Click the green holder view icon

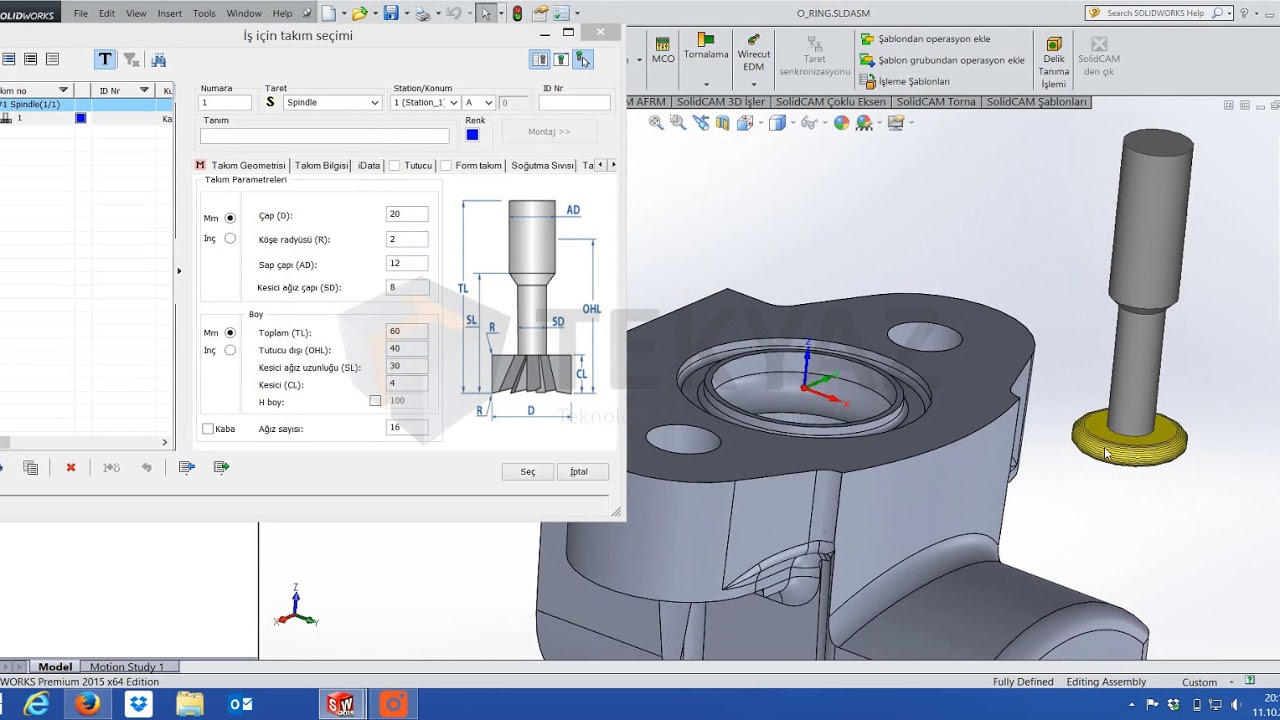coord(561,60)
